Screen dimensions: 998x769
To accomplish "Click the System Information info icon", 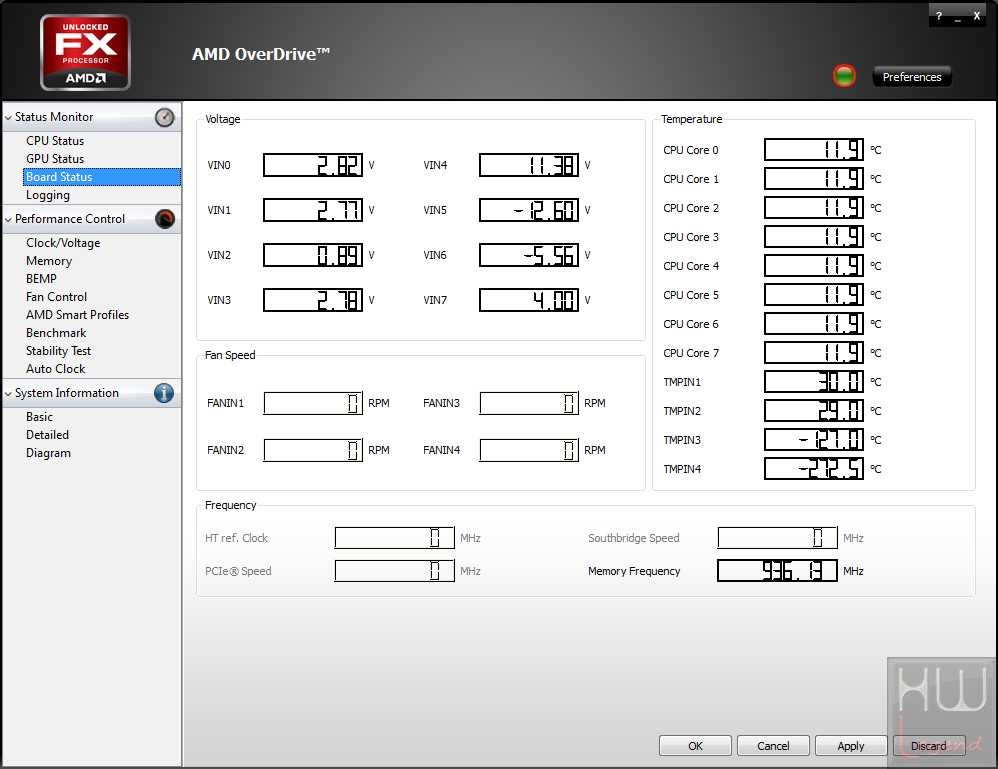I will (164, 393).
